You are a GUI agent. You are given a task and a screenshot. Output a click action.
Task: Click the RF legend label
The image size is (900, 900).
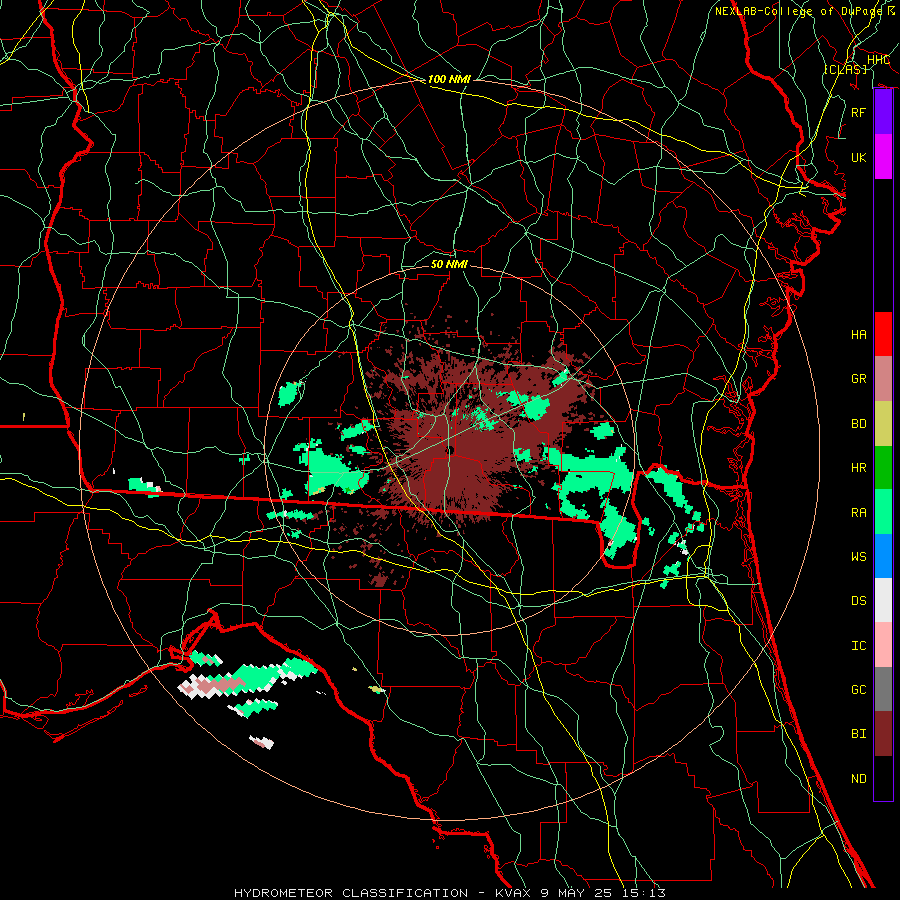(859, 112)
